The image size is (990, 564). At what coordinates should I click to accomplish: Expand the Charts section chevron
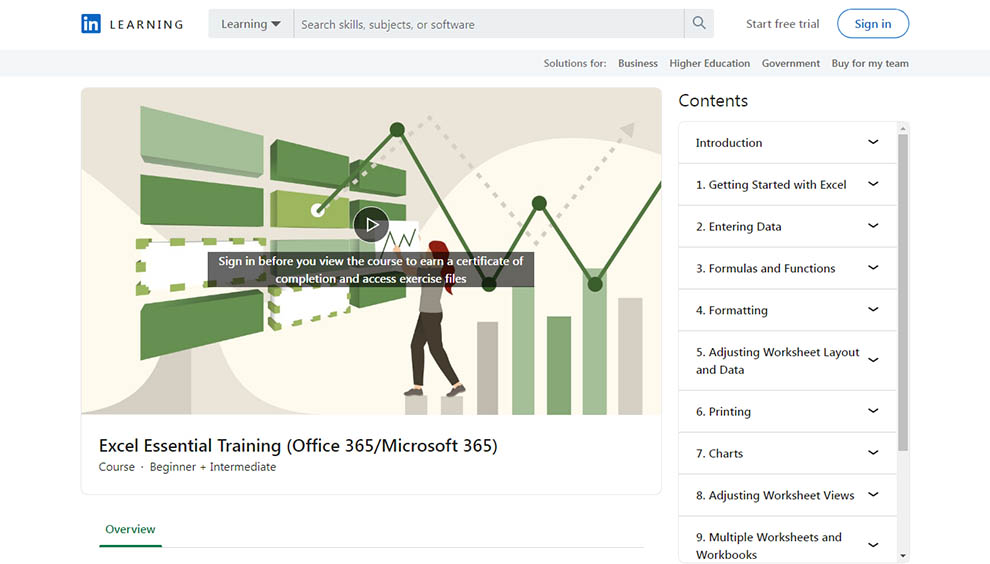pyautogui.click(x=873, y=453)
